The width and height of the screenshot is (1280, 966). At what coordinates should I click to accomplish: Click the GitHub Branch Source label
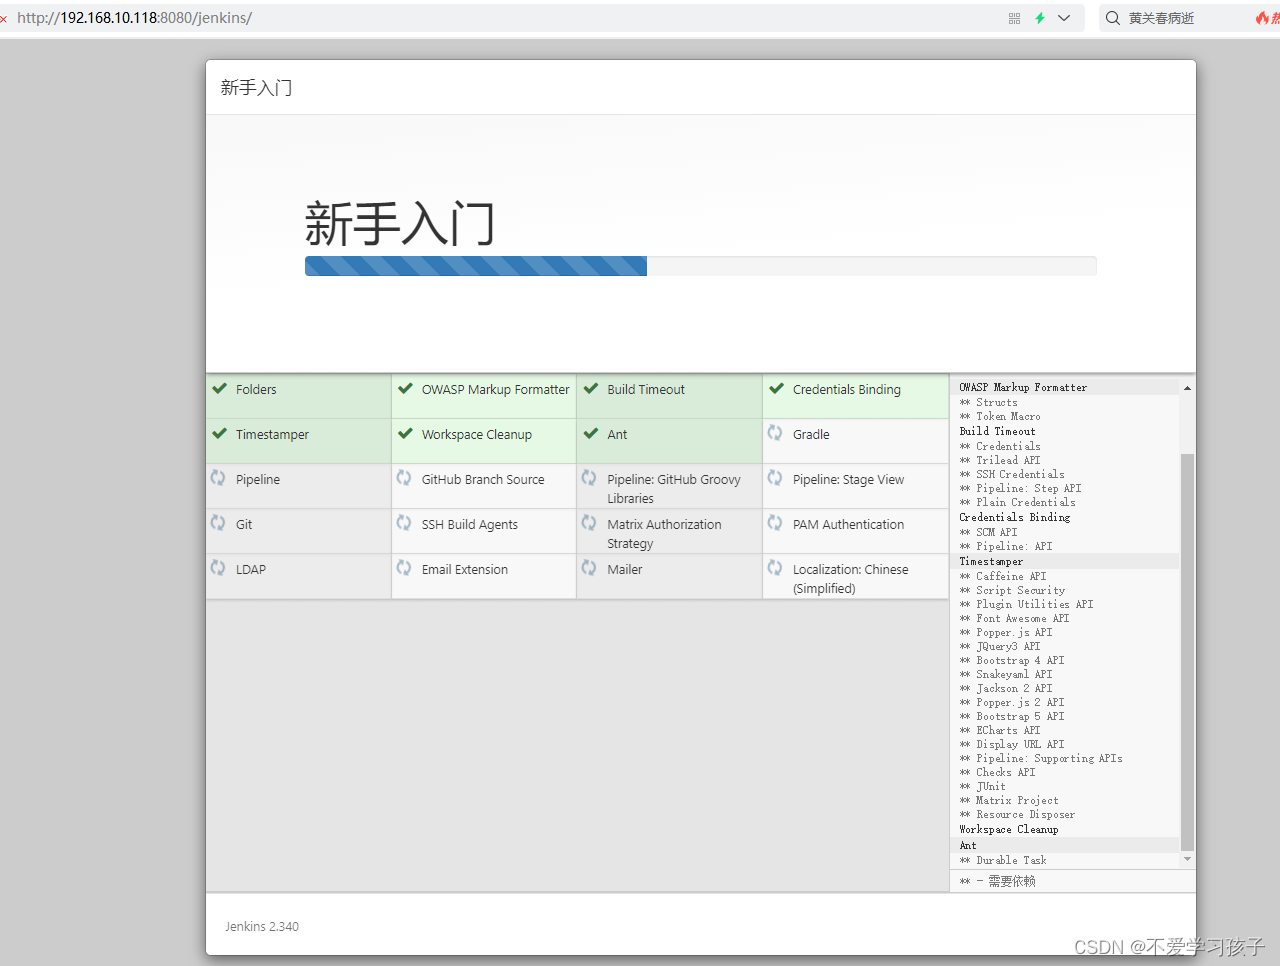pyautogui.click(x=483, y=480)
